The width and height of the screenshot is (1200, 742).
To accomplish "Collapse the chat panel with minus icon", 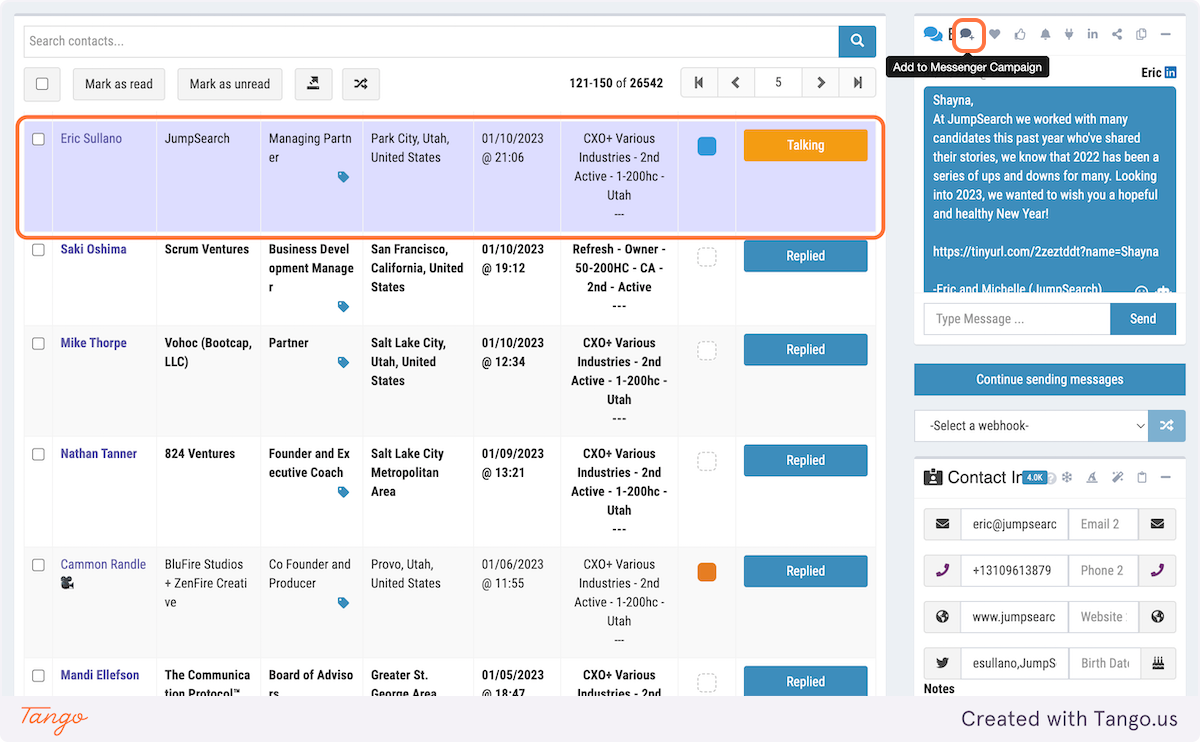I will (1165, 34).
